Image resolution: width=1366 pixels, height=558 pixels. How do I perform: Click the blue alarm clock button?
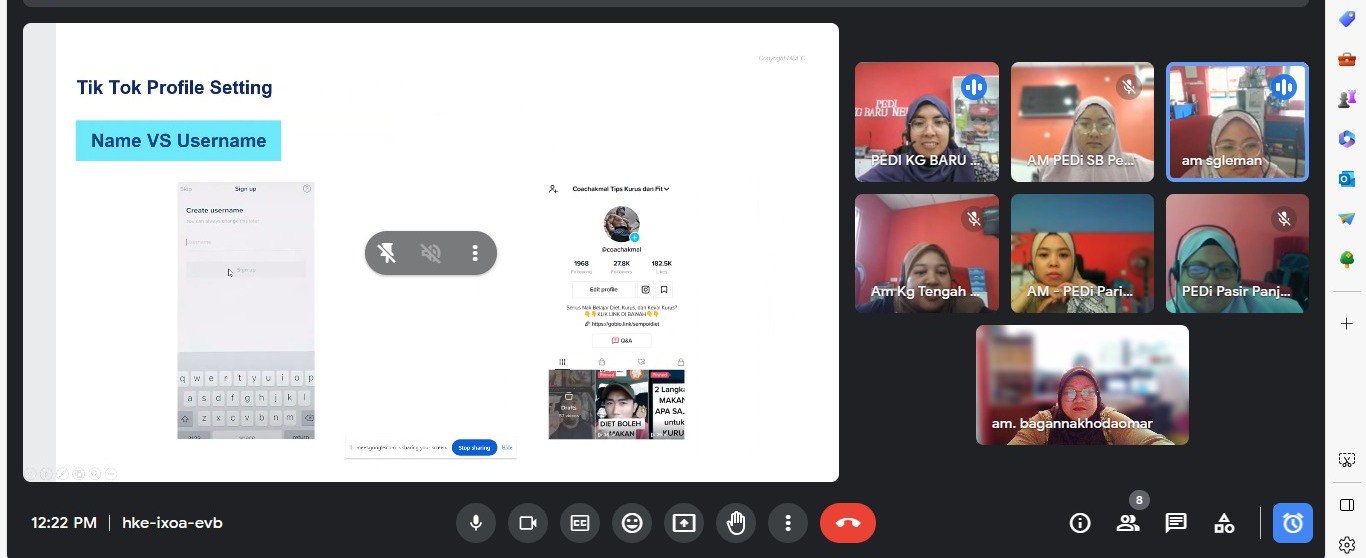[x=1293, y=522]
